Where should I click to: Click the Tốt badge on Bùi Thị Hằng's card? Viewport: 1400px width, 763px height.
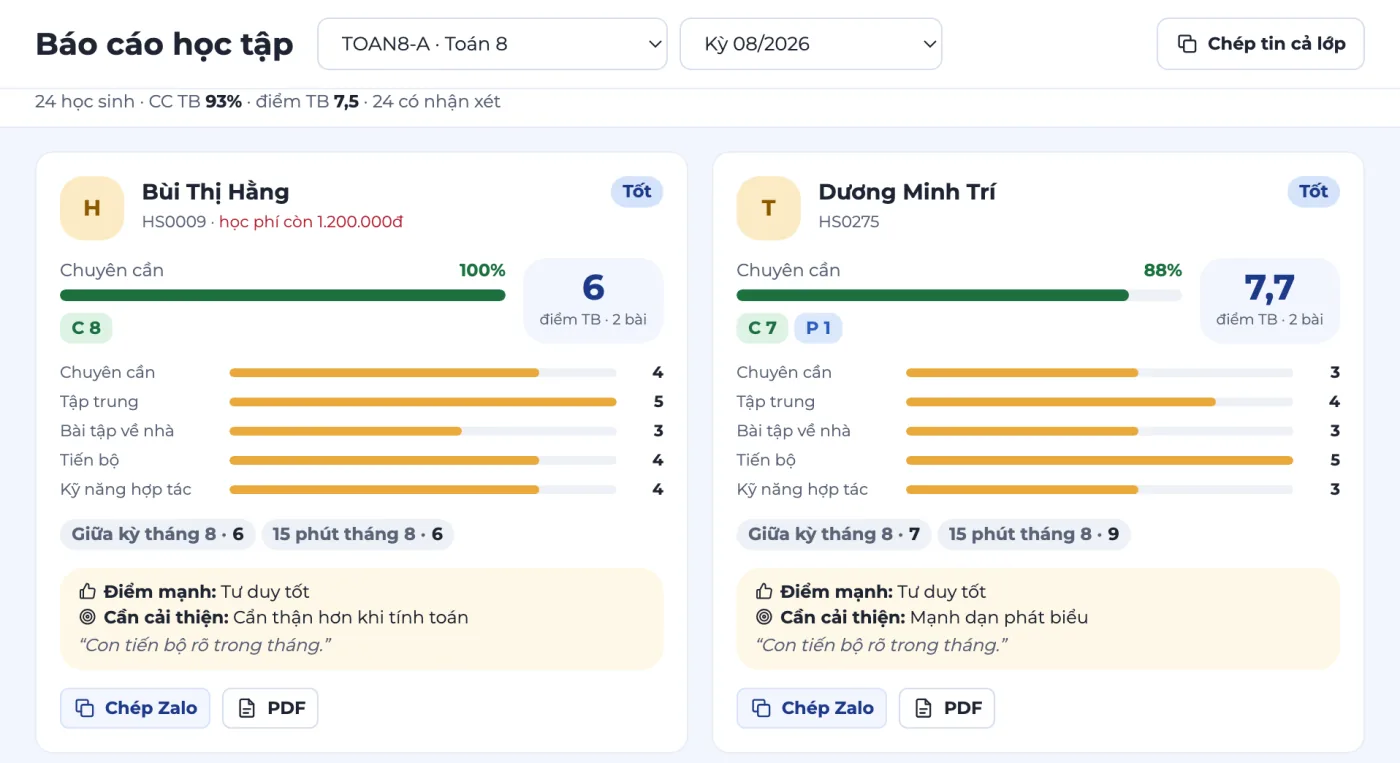(x=637, y=192)
